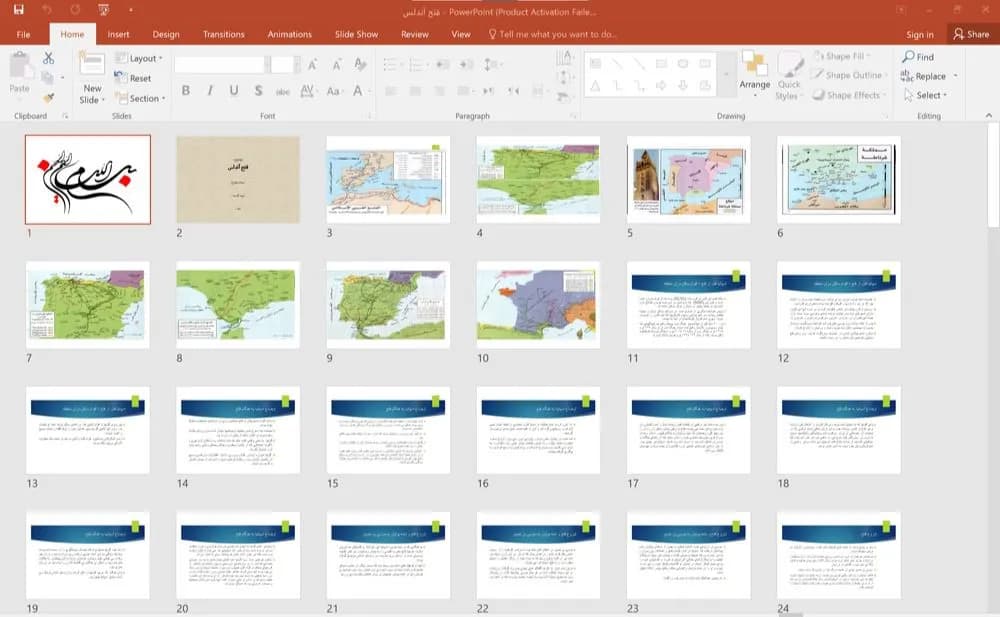
Task: Open the Transitions tab
Action: 223,34
